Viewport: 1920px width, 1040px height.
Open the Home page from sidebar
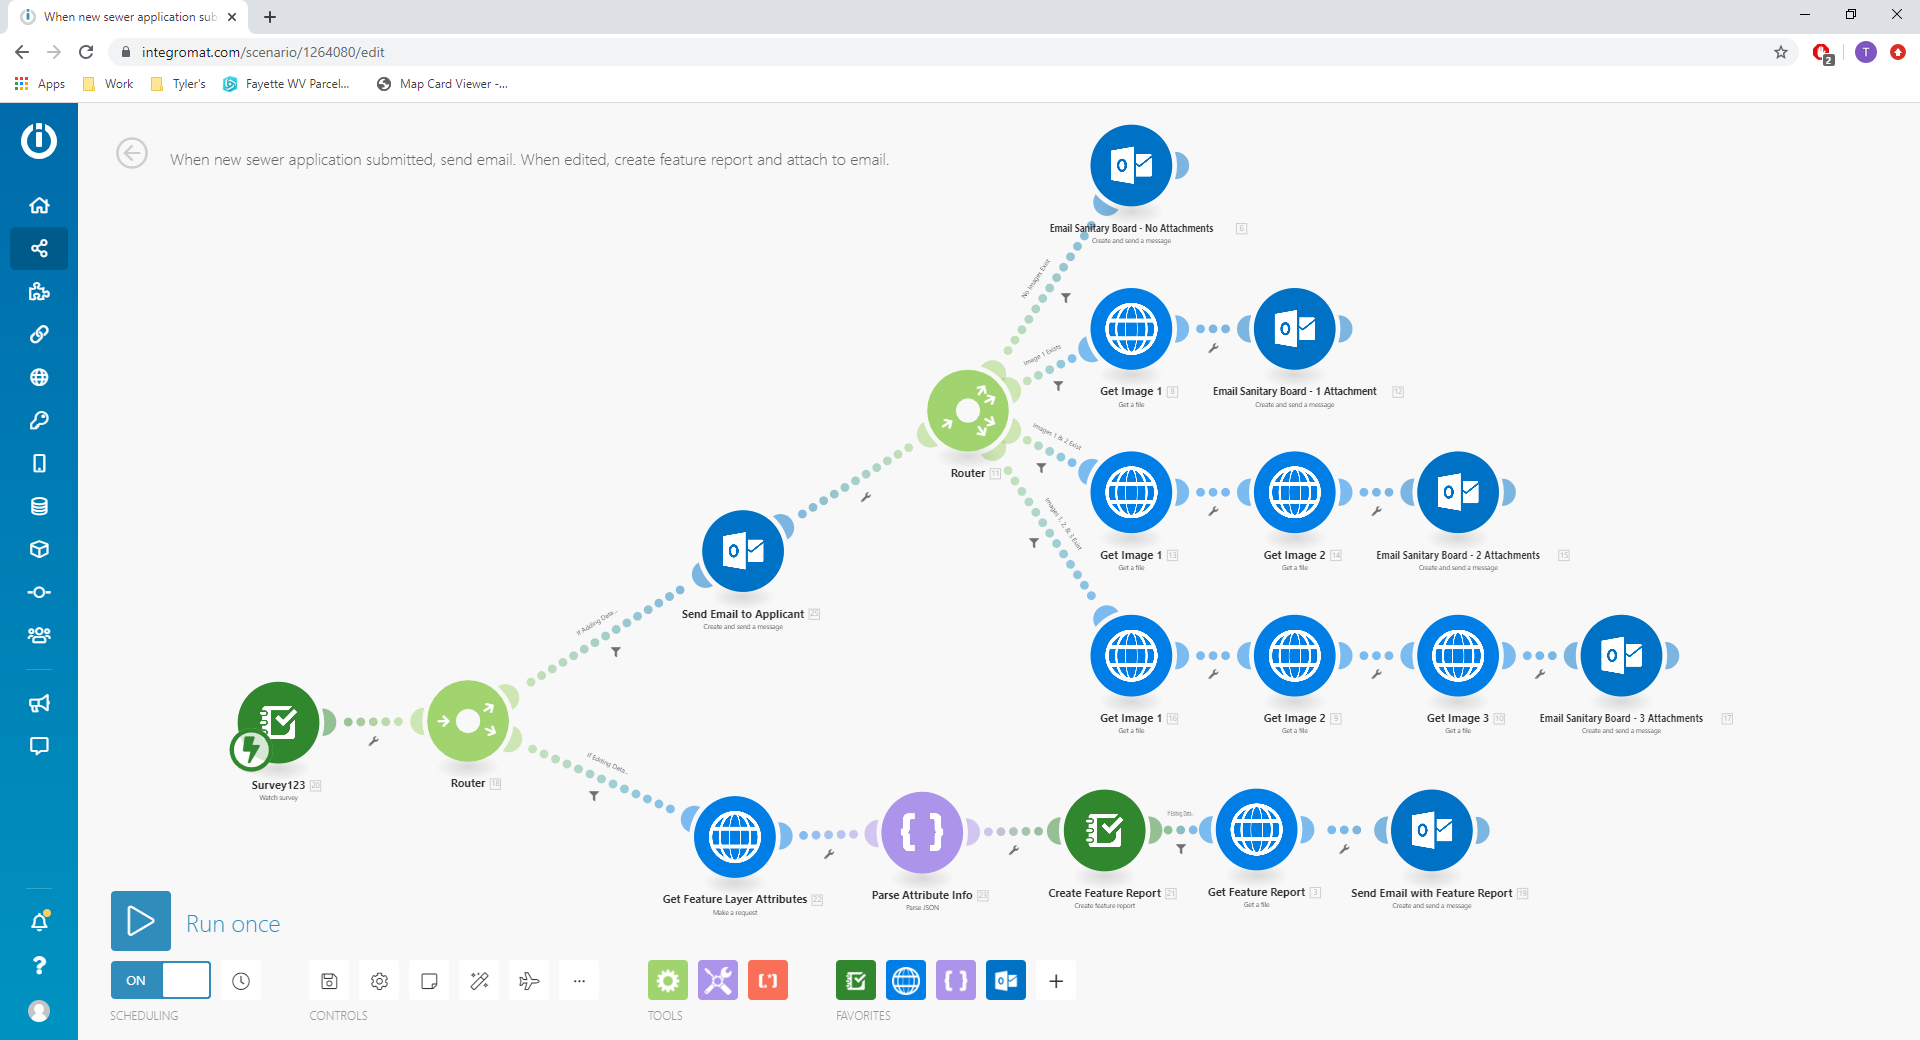pyautogui.click(x=39, y=205)
